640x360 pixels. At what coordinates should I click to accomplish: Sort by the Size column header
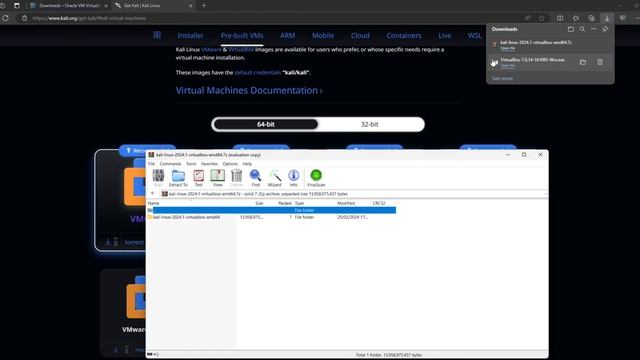[259, 203]
